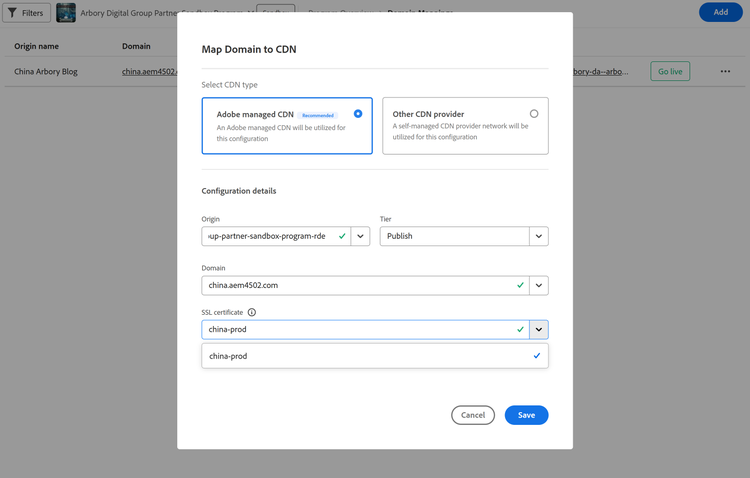Click the SSL certificate info icon

tap(252, 313)
